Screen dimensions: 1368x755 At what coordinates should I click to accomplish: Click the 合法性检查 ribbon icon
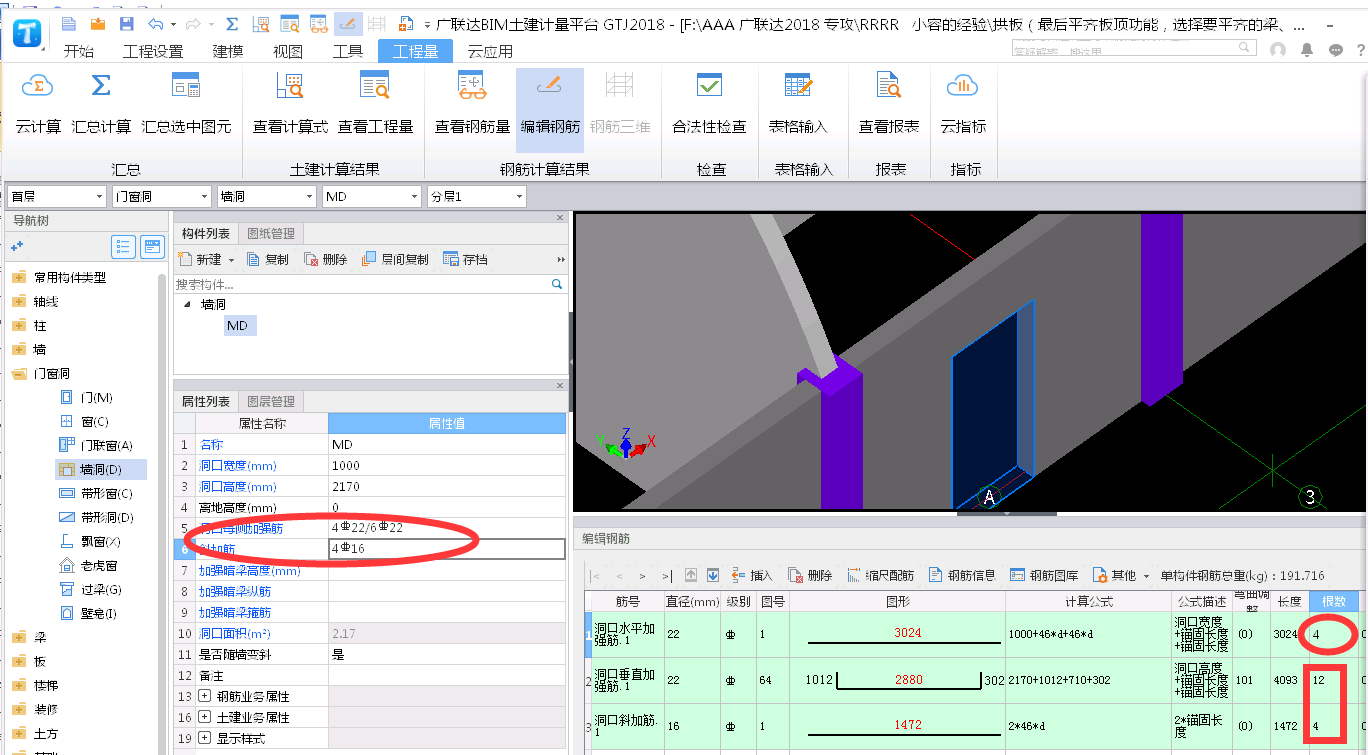click(x=709, y=87)
